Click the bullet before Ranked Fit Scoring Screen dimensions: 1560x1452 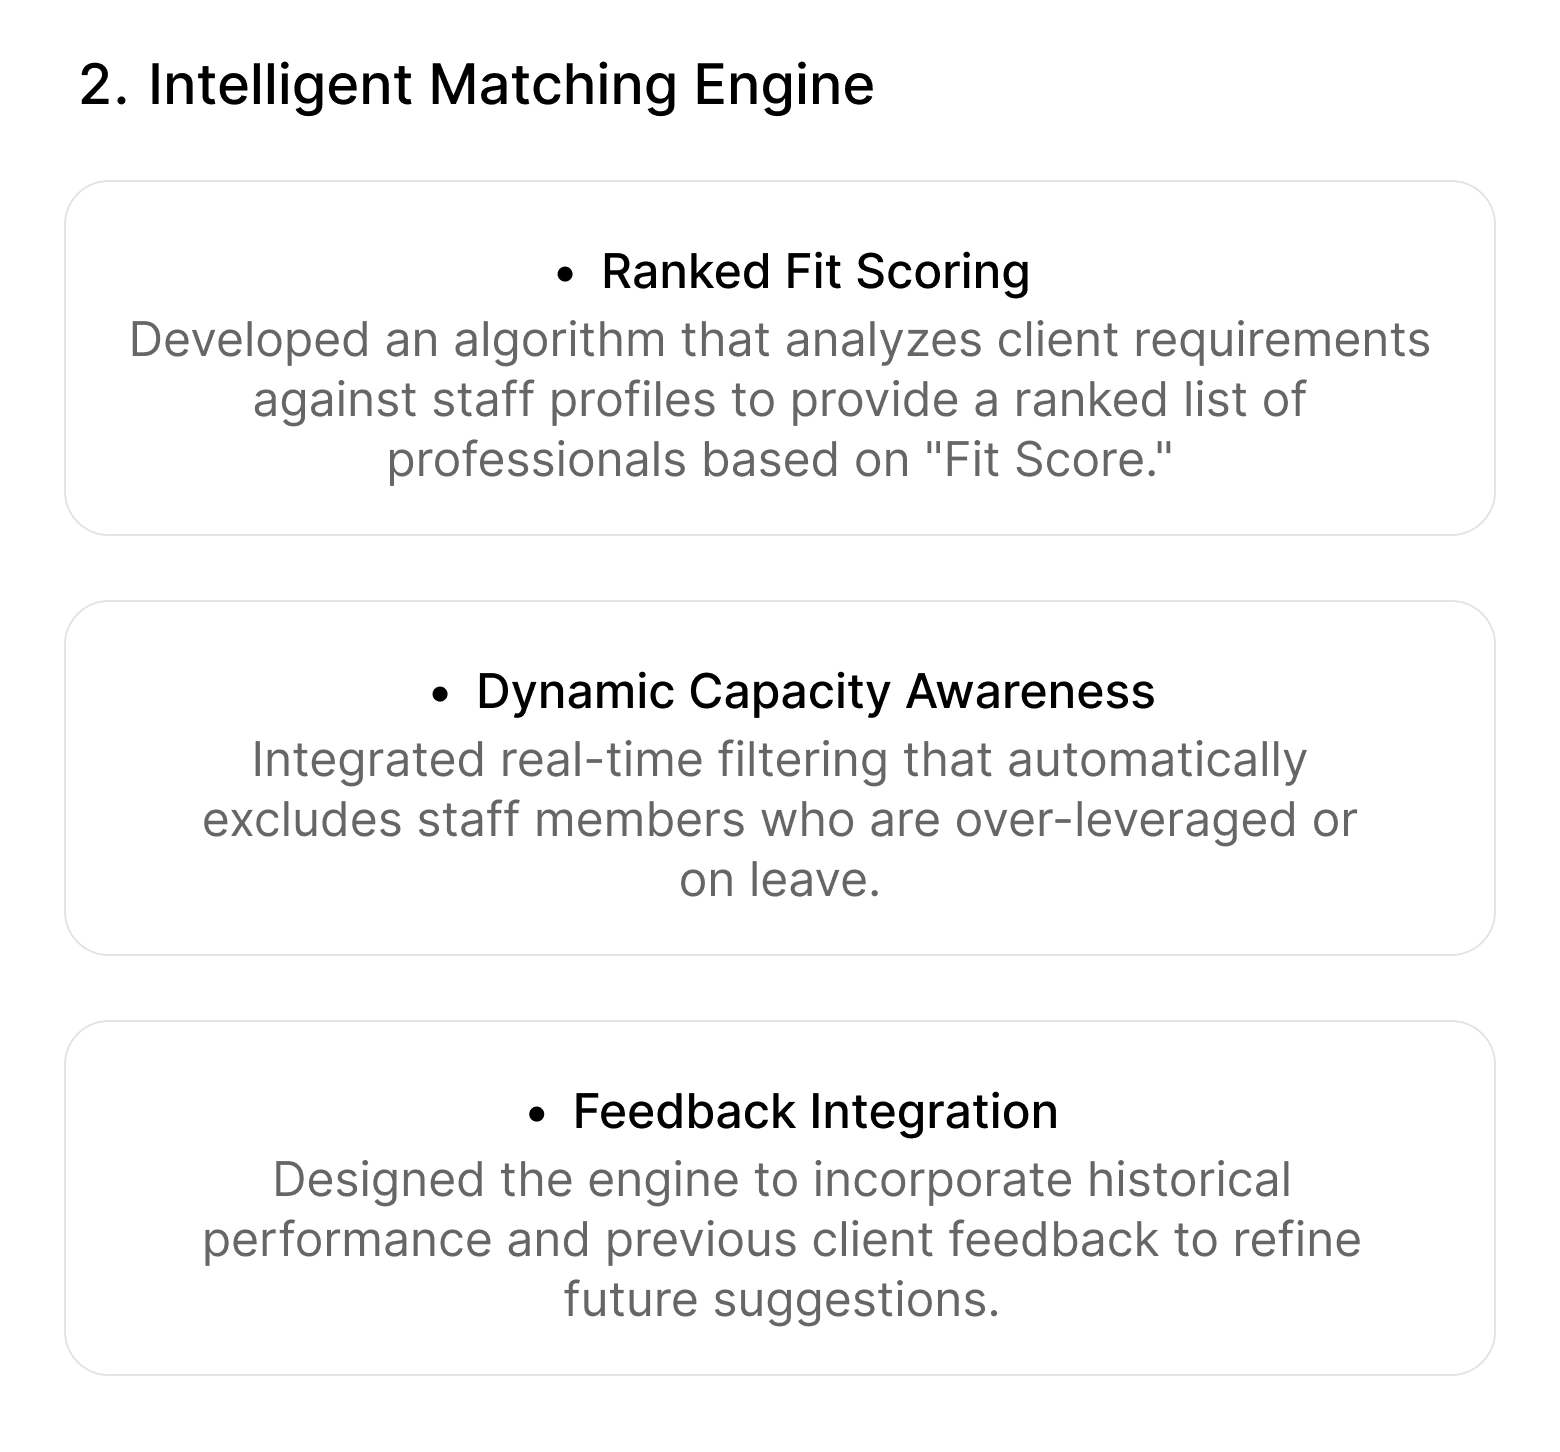566,274
